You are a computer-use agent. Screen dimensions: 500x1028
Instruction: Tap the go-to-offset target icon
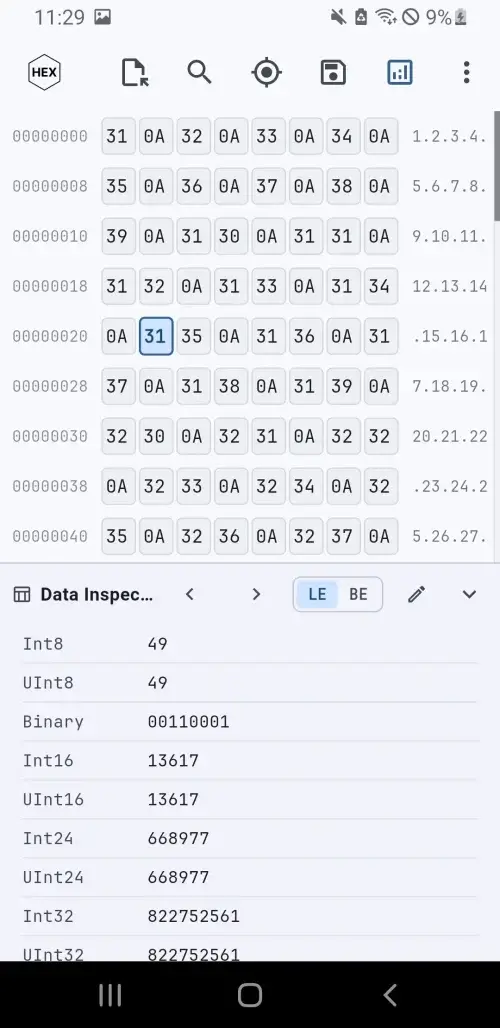click(267, 72)
